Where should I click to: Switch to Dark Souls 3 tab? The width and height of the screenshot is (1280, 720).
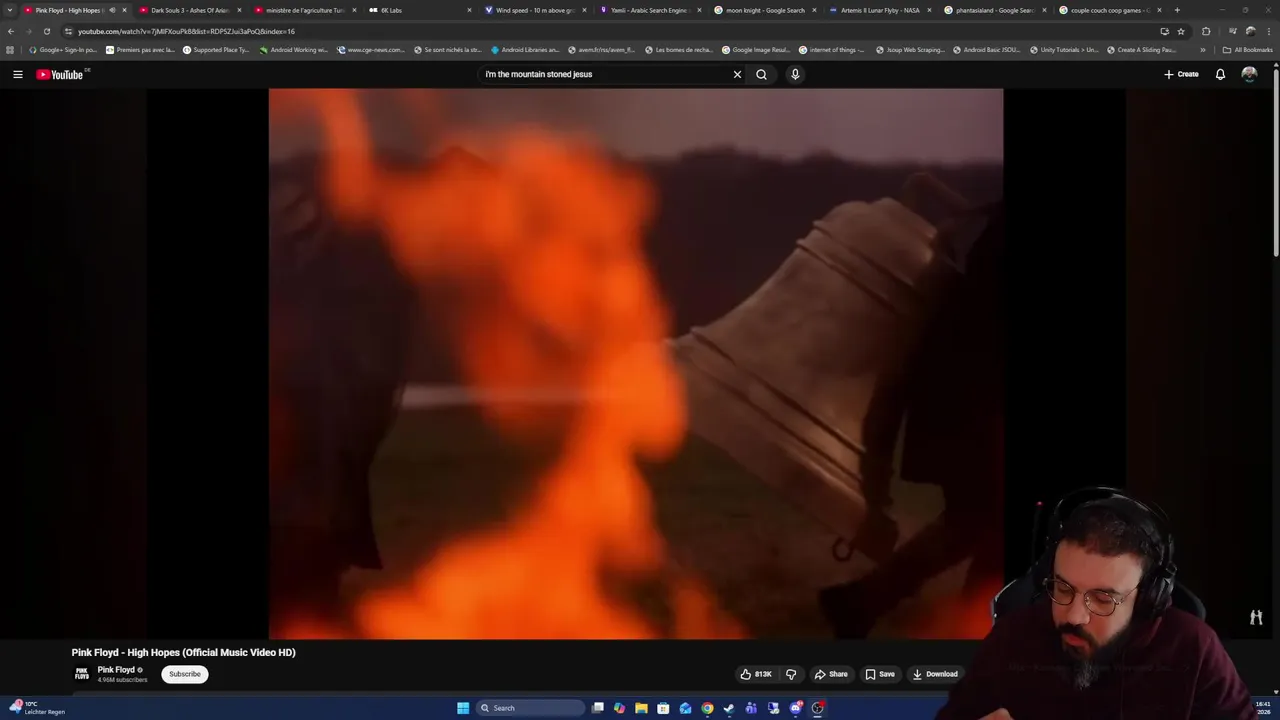coord(190,10)
